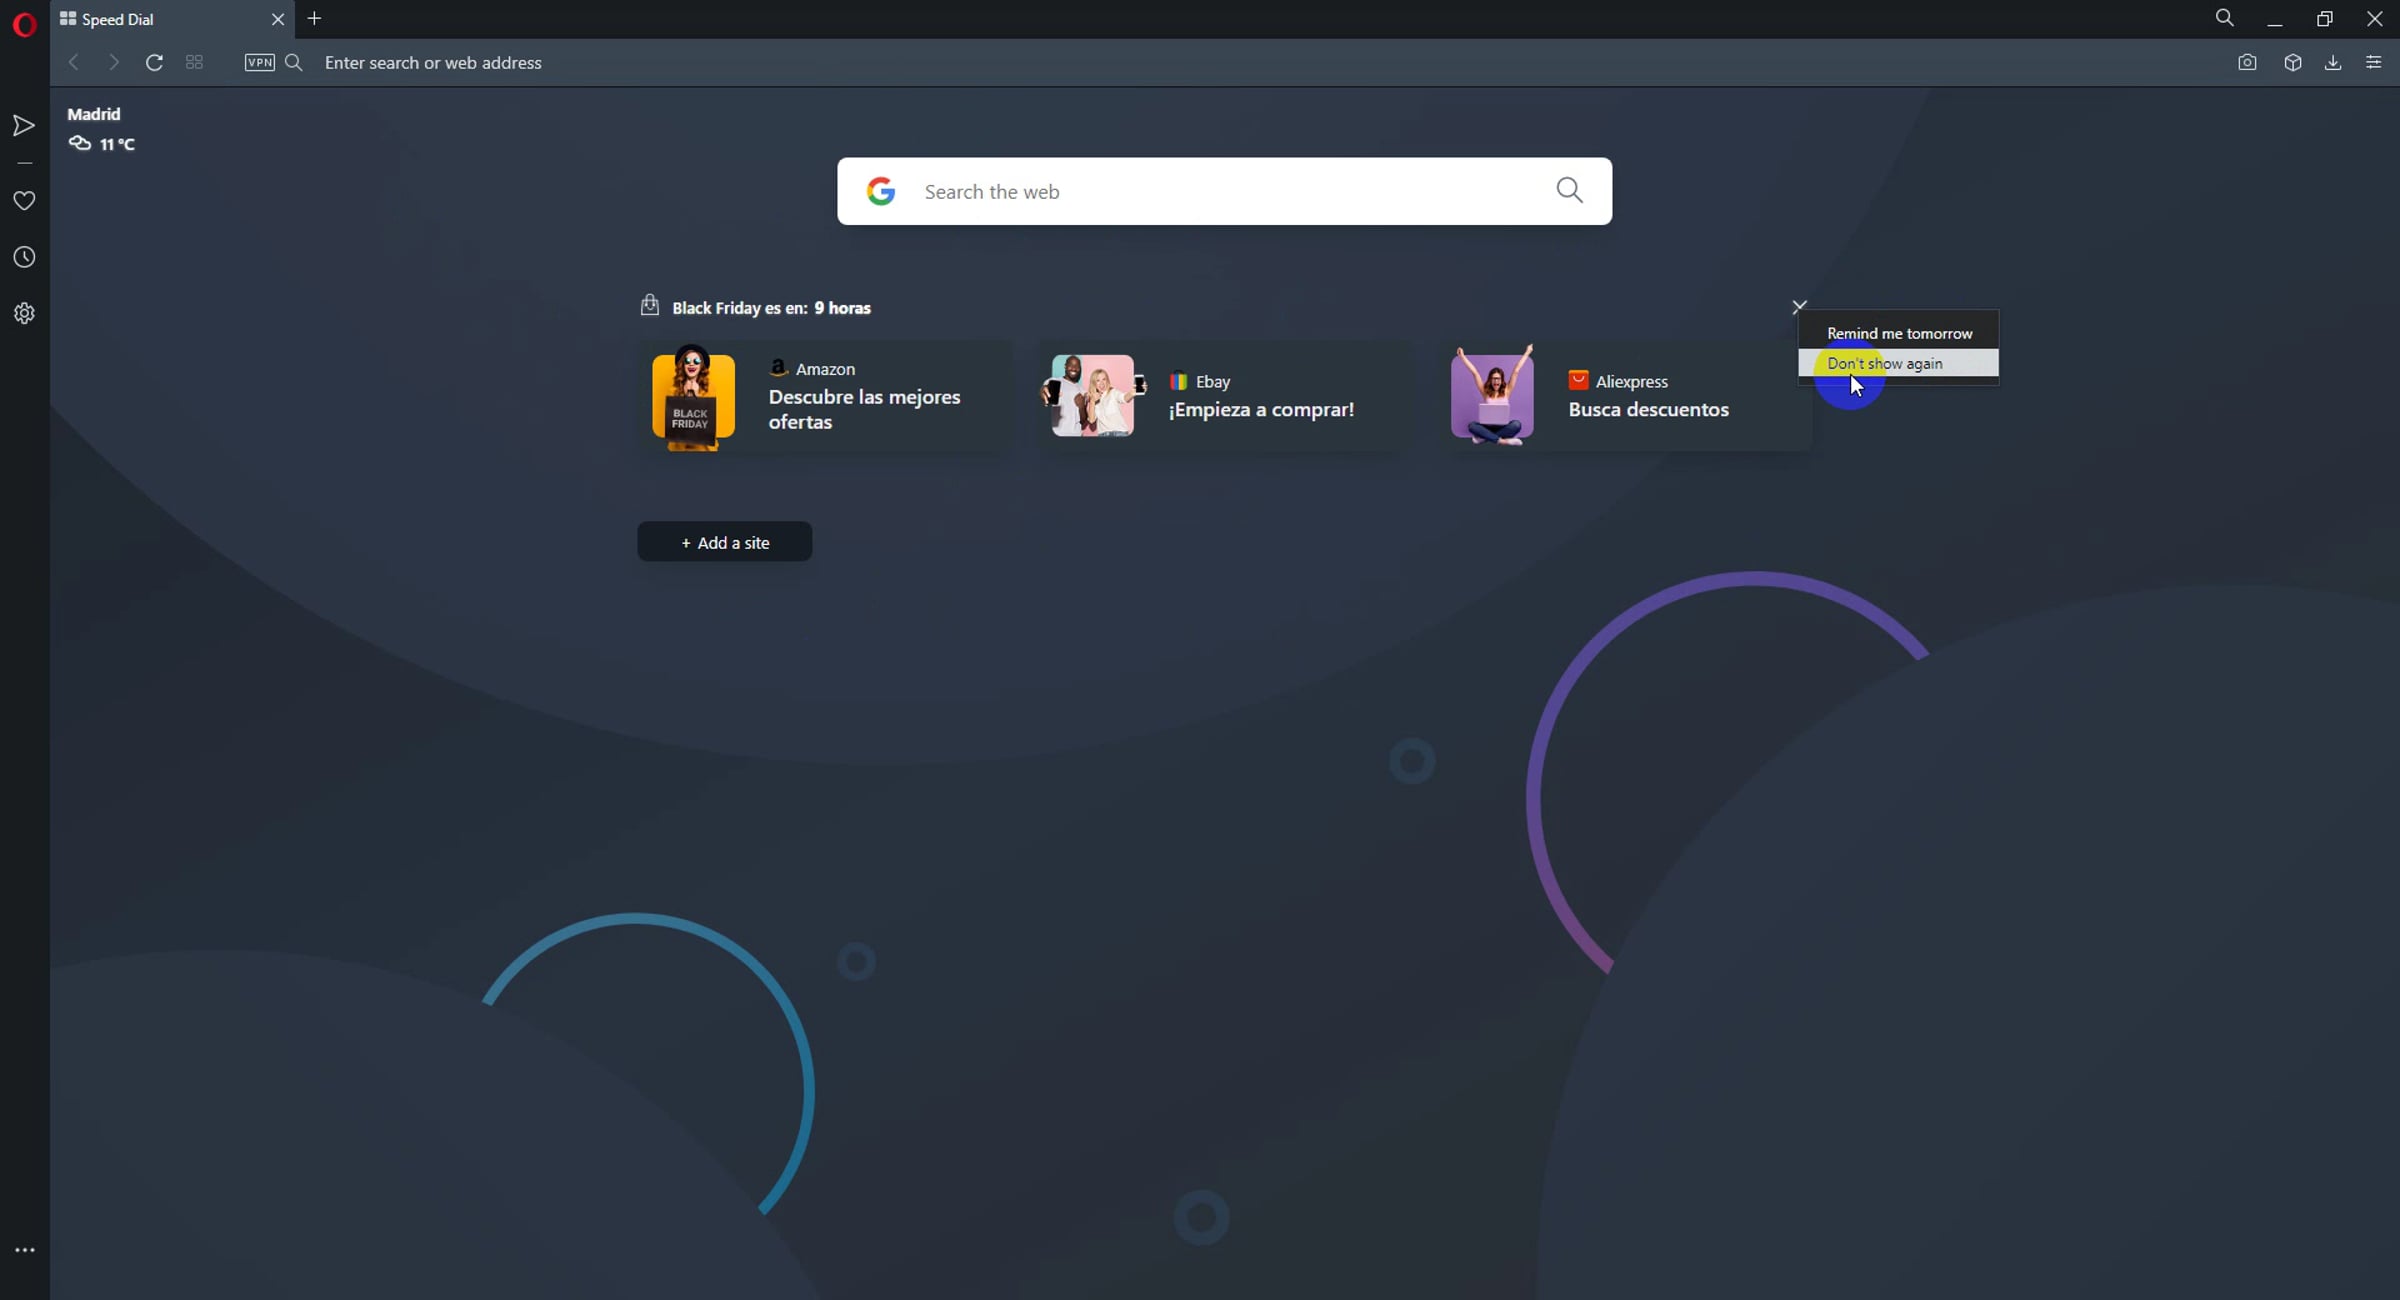Click the address bar magnifier icon
Image resolution: width=2400 pixels, height=1300 pixels.
coord(294,62)
